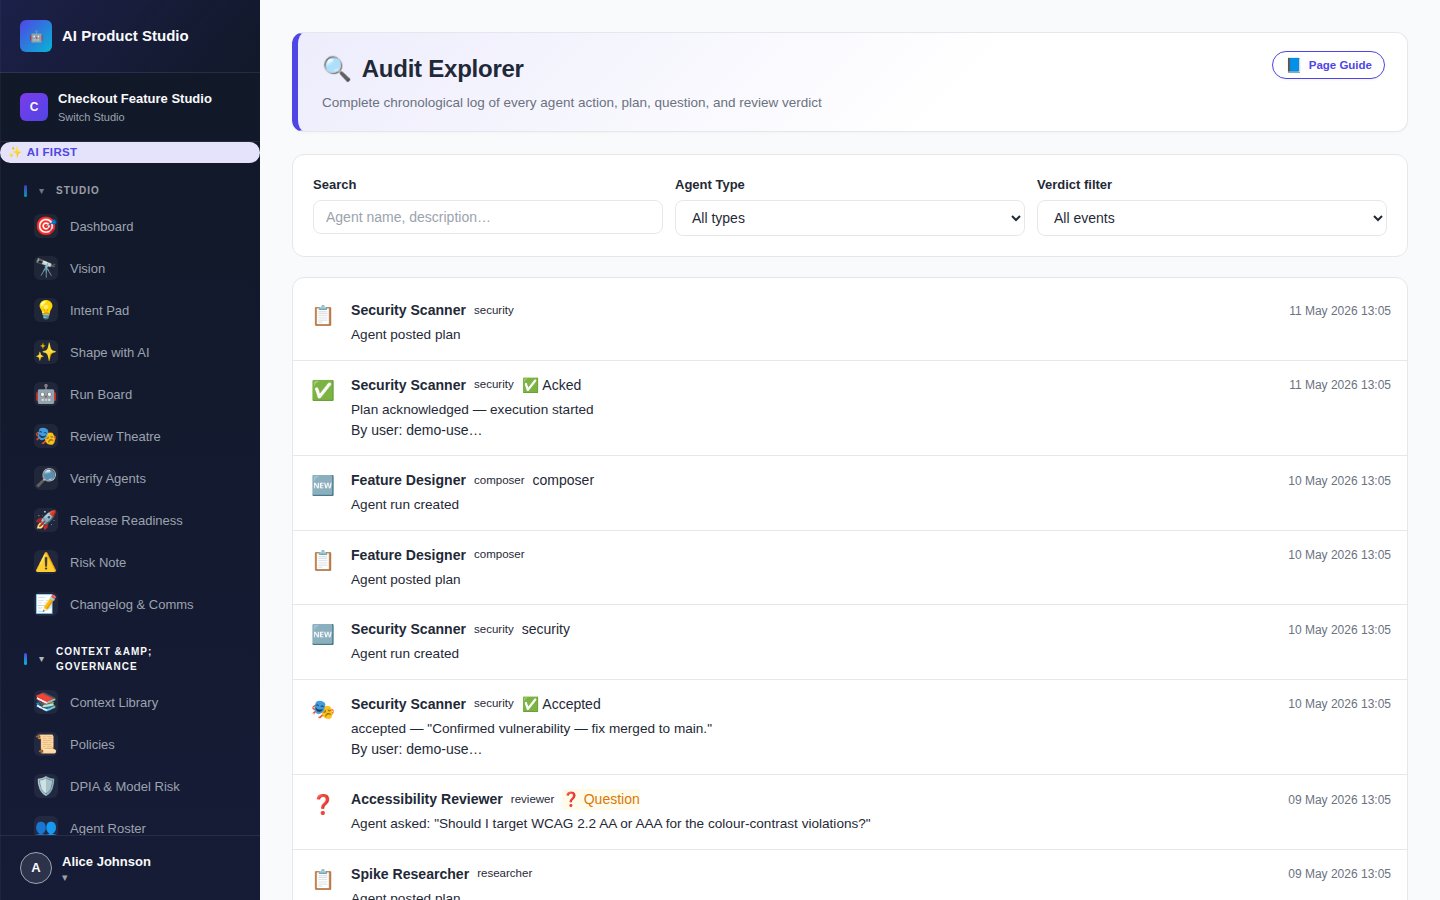This screenshot has width=1440, height=900.
Task: Click the Verify Agents magnifier icon
Action: [x=46, y=478]
